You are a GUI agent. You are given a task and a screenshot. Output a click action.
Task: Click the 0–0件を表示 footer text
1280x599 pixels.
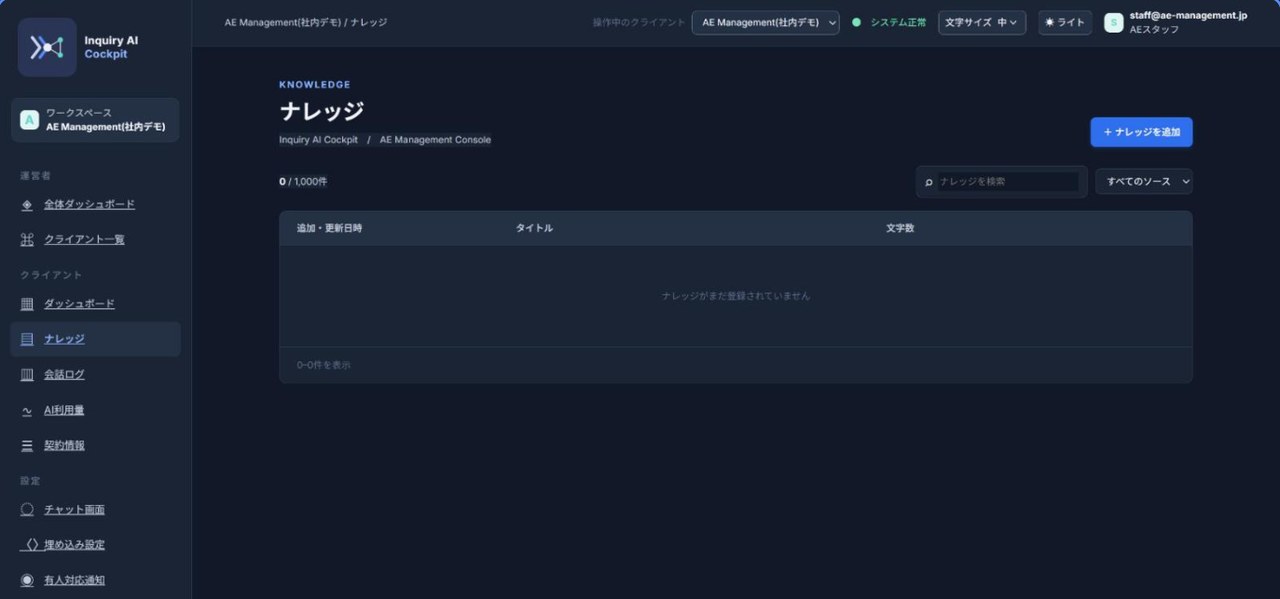pos(324,365)
